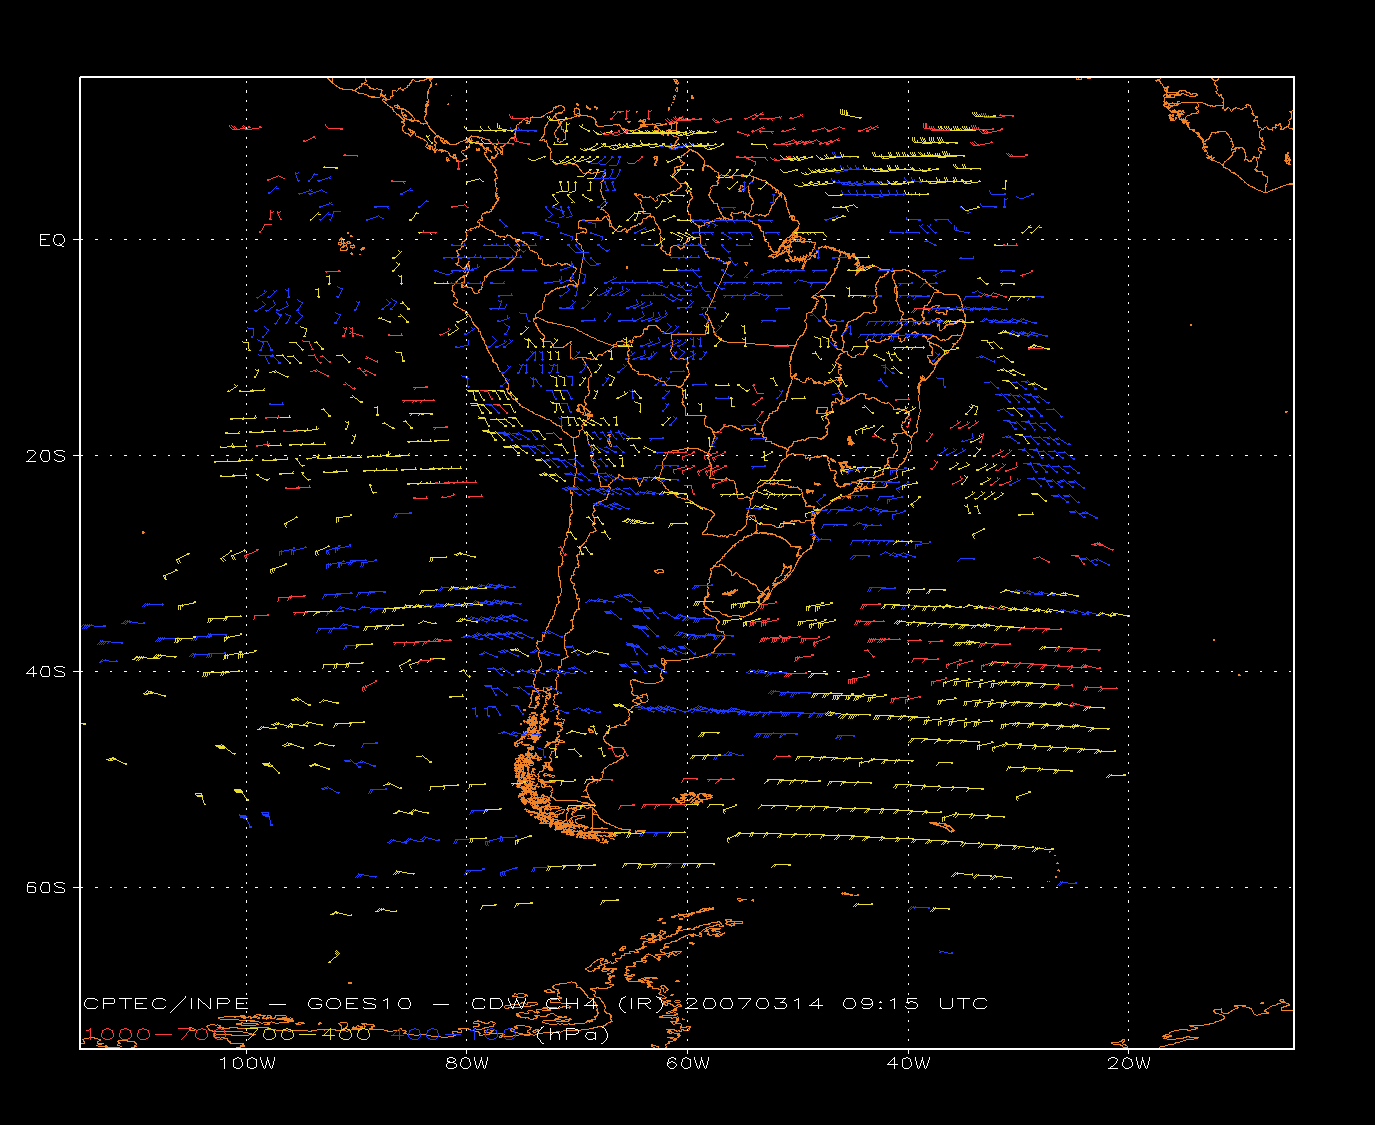This screenshot has height=1125, width=1375.
Task: Click the 40W longitude label
Action: (x=908, y=1063)
